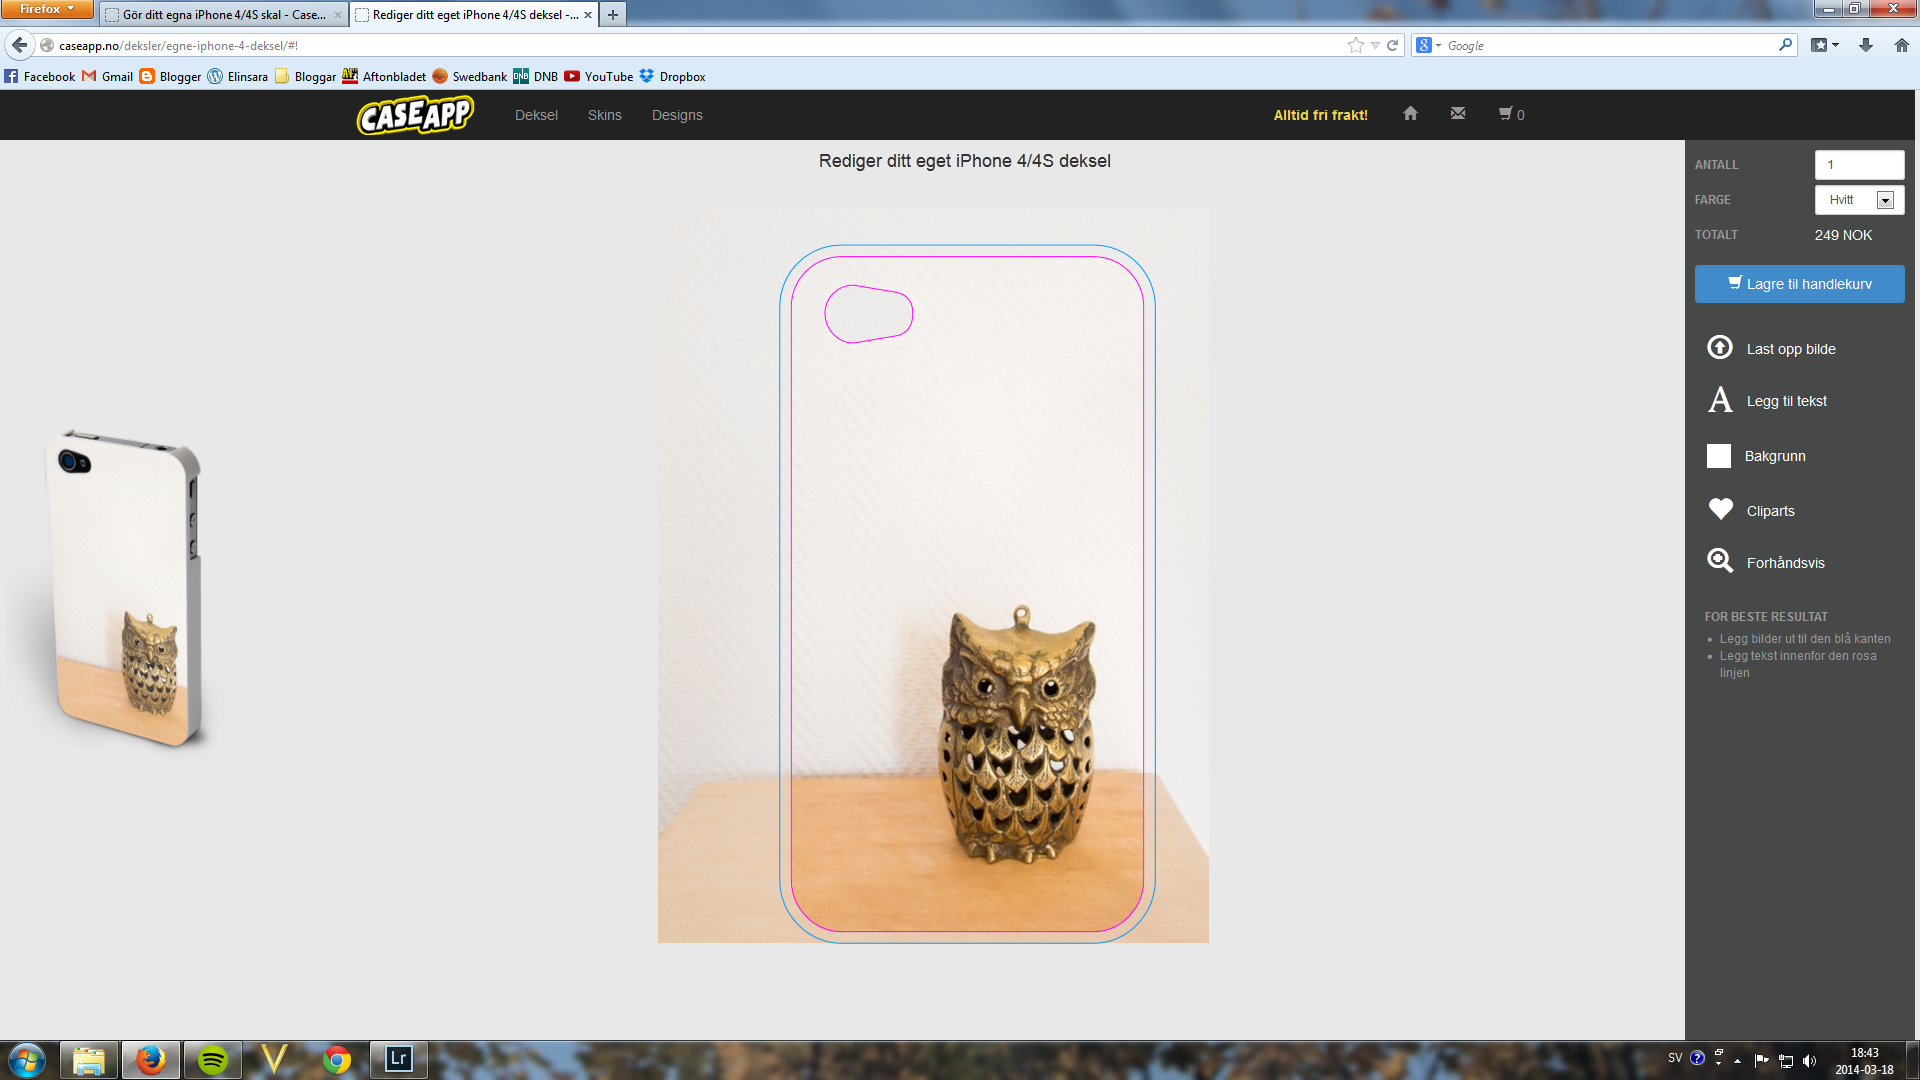Image resolution: width=1920 pixels, height=1080 pixels.
Task: Open the preview magnifier icon
Action: 1720,561
